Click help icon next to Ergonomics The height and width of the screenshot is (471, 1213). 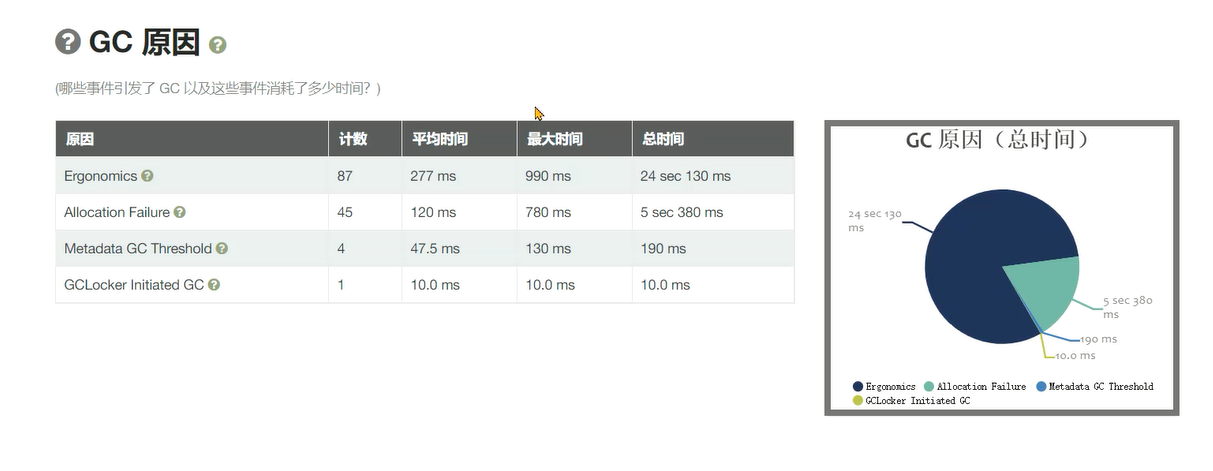point(147,176)
